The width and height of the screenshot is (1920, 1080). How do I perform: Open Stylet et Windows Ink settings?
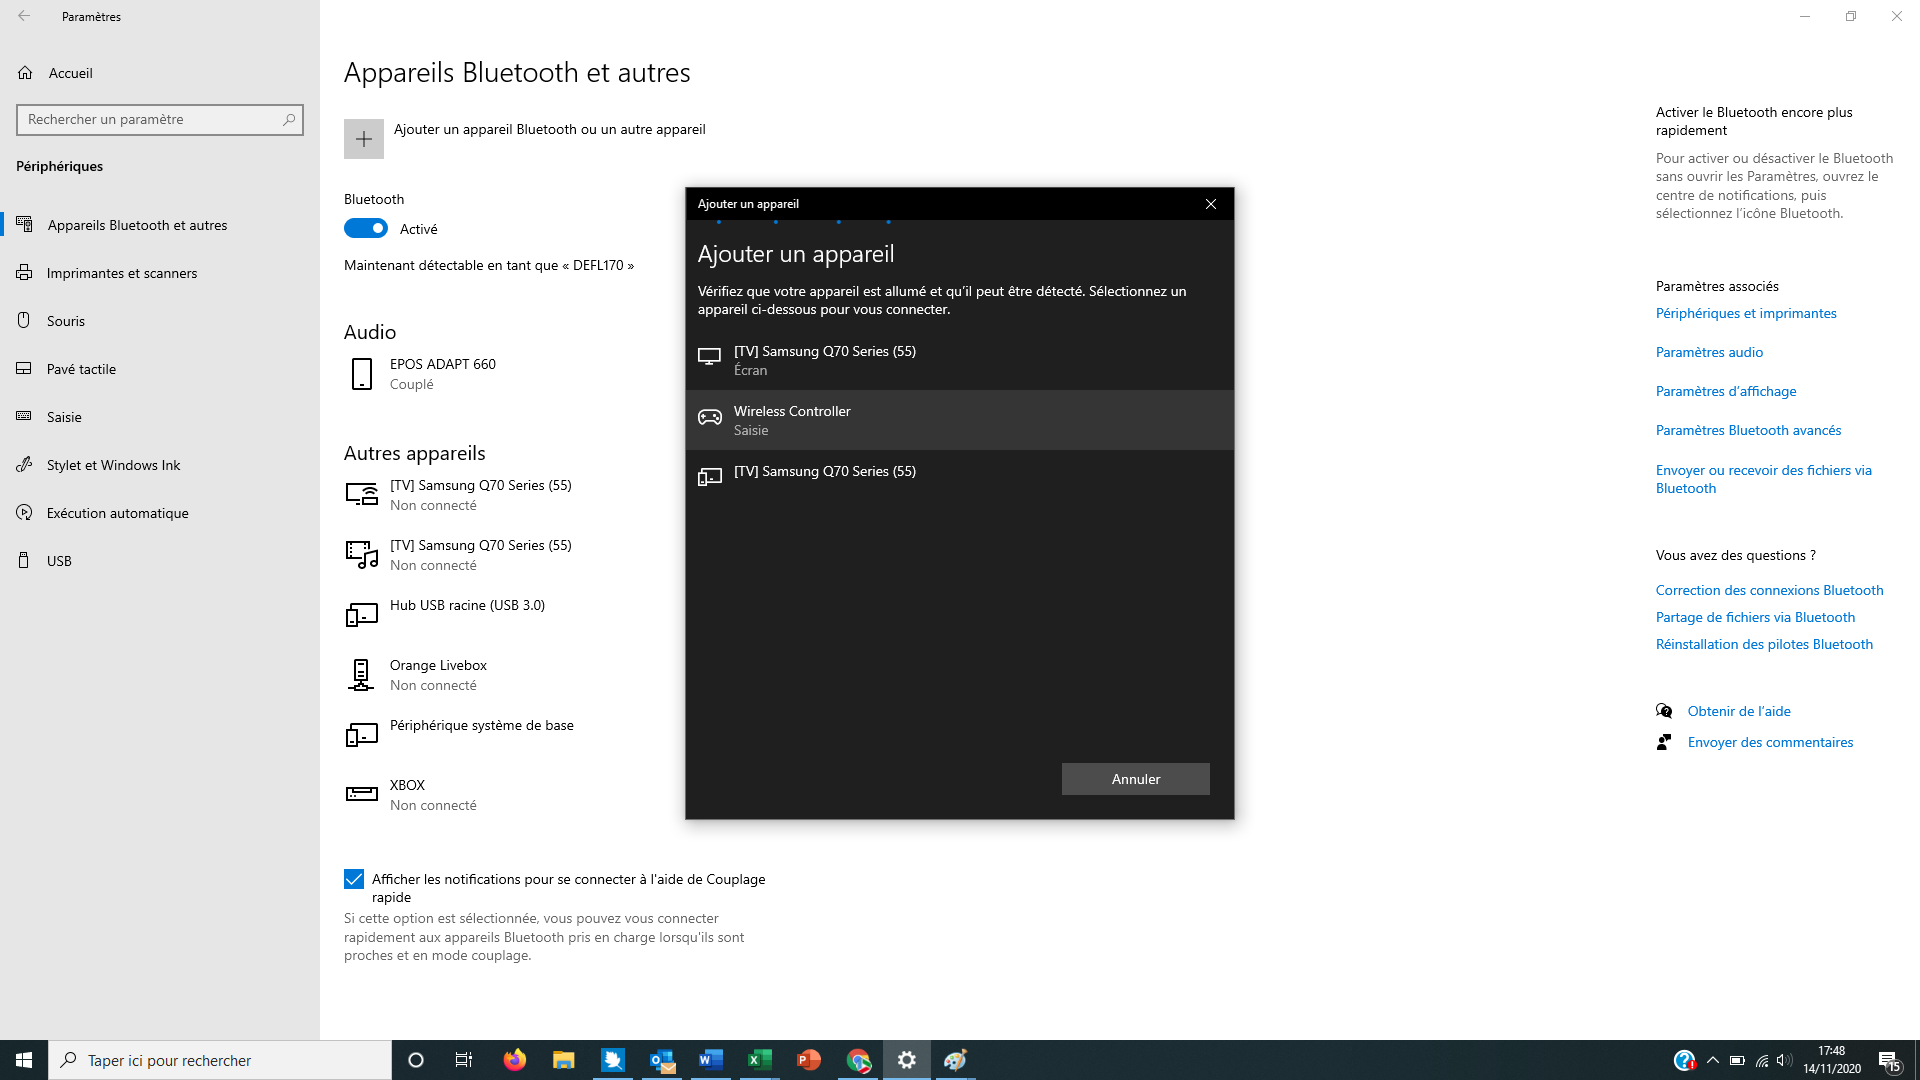[113, 465]
